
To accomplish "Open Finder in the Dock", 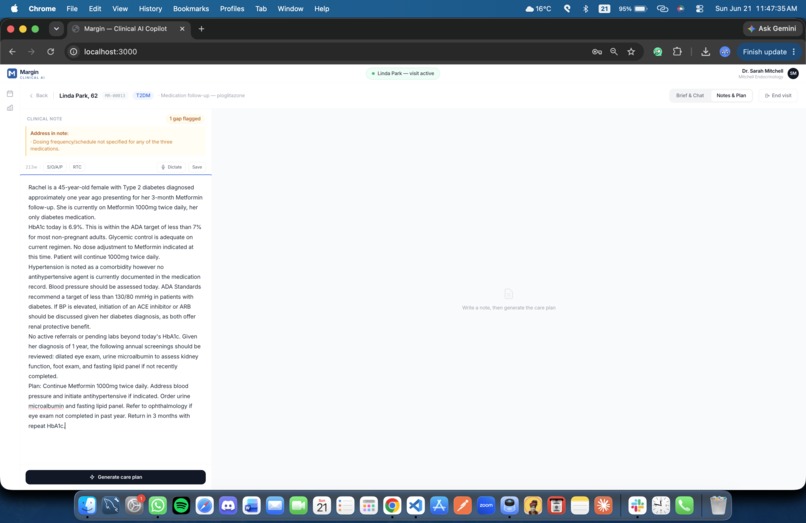I will (x=87, y=506).
